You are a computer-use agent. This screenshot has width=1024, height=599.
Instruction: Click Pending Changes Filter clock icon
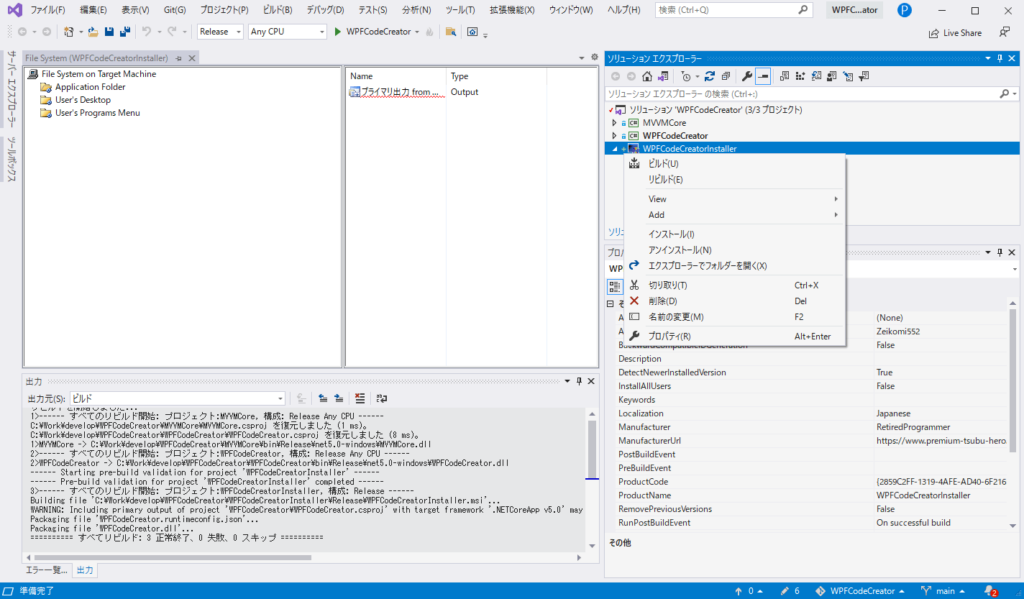[685, 76]
